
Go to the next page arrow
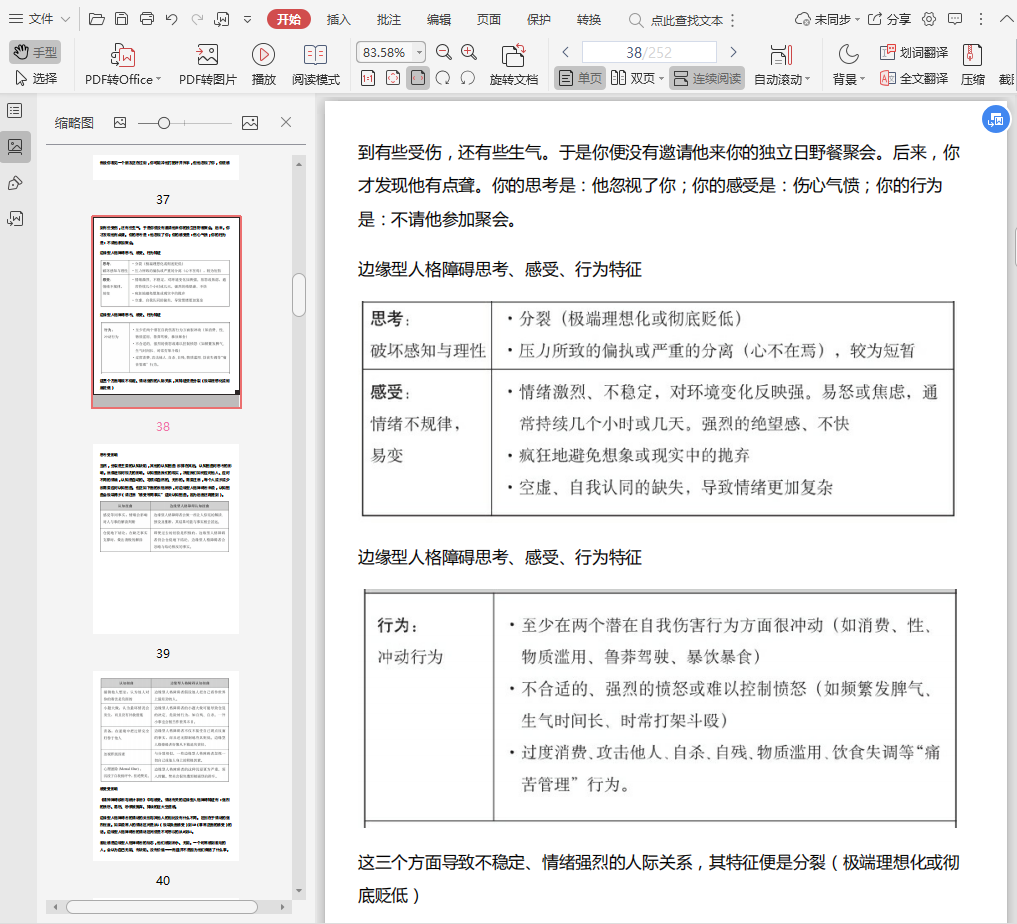click(733, 52)
